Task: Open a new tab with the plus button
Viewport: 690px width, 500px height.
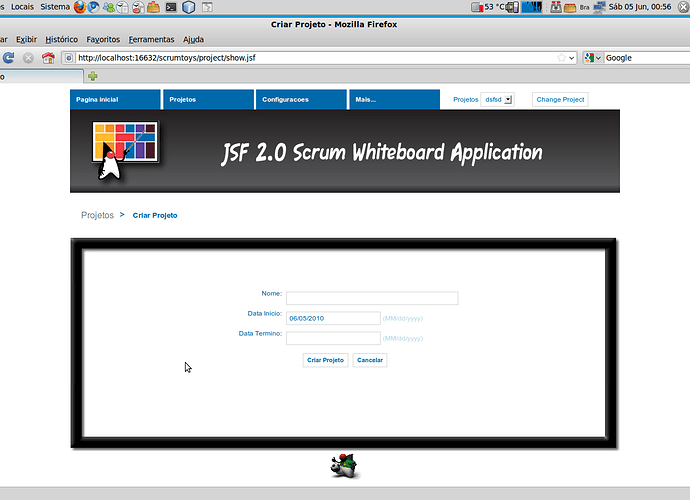Action: coord(92,76)
